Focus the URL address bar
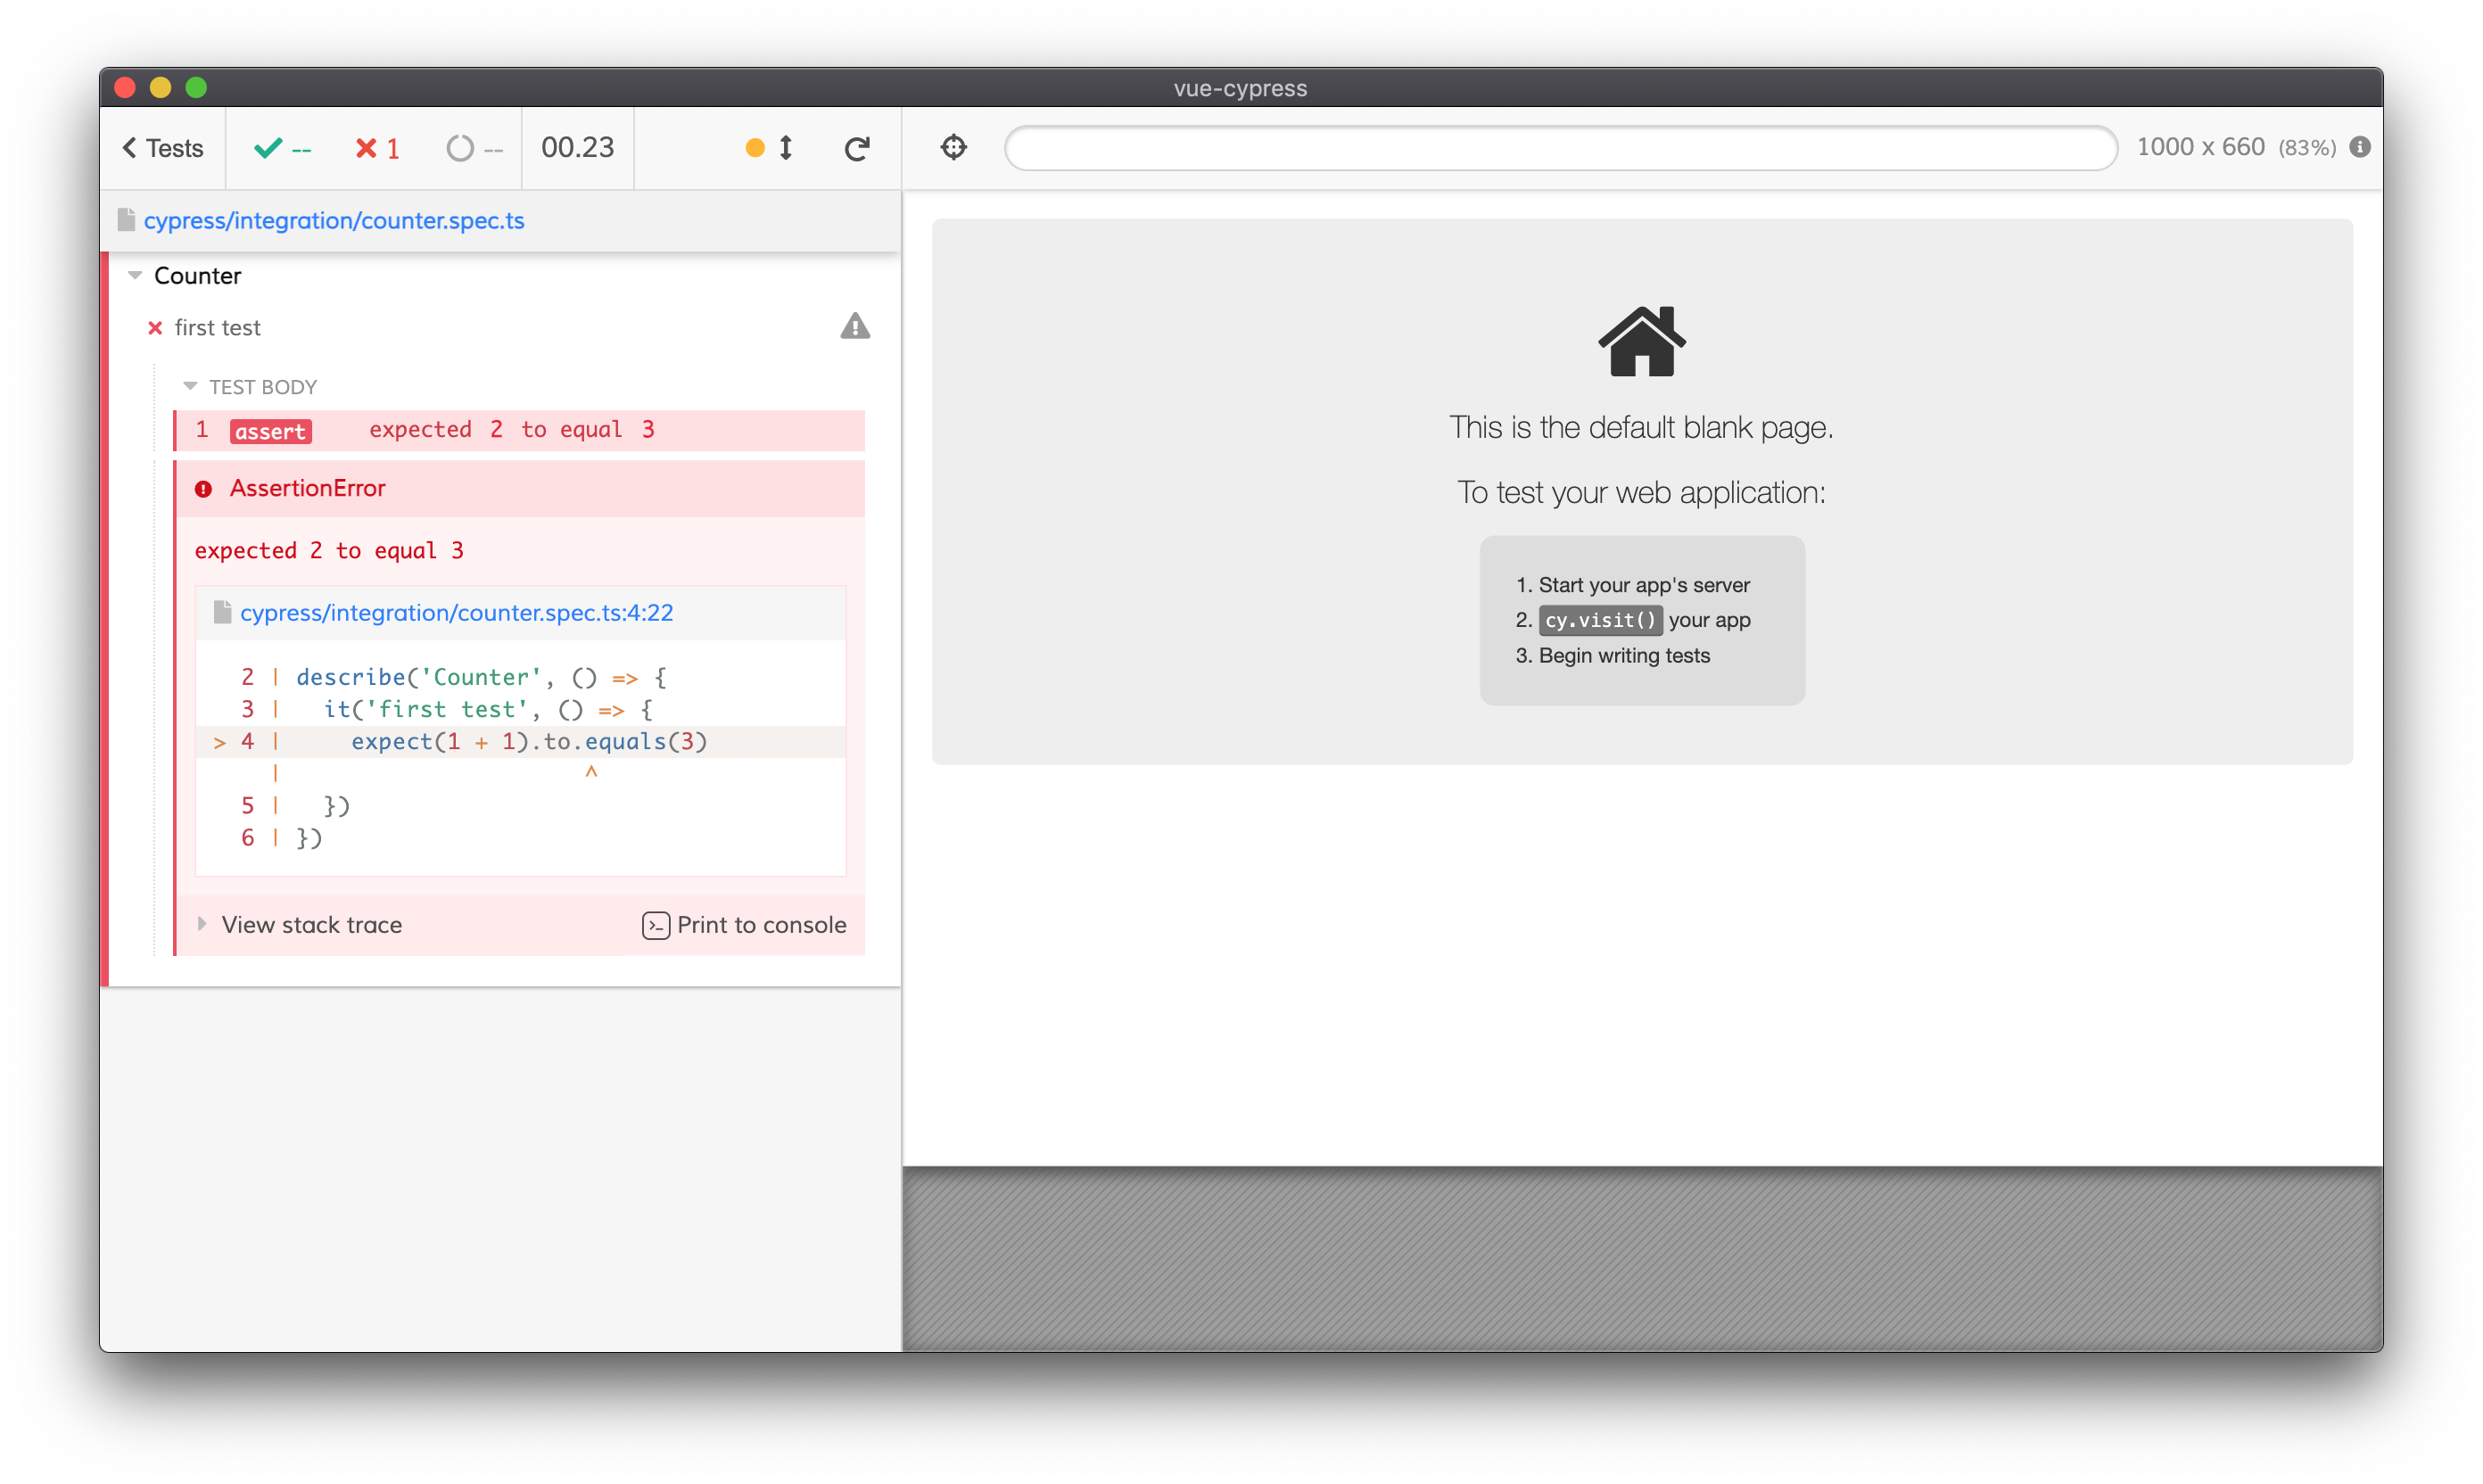The image size is (2483, 1484). click(x=1560, y=148)
